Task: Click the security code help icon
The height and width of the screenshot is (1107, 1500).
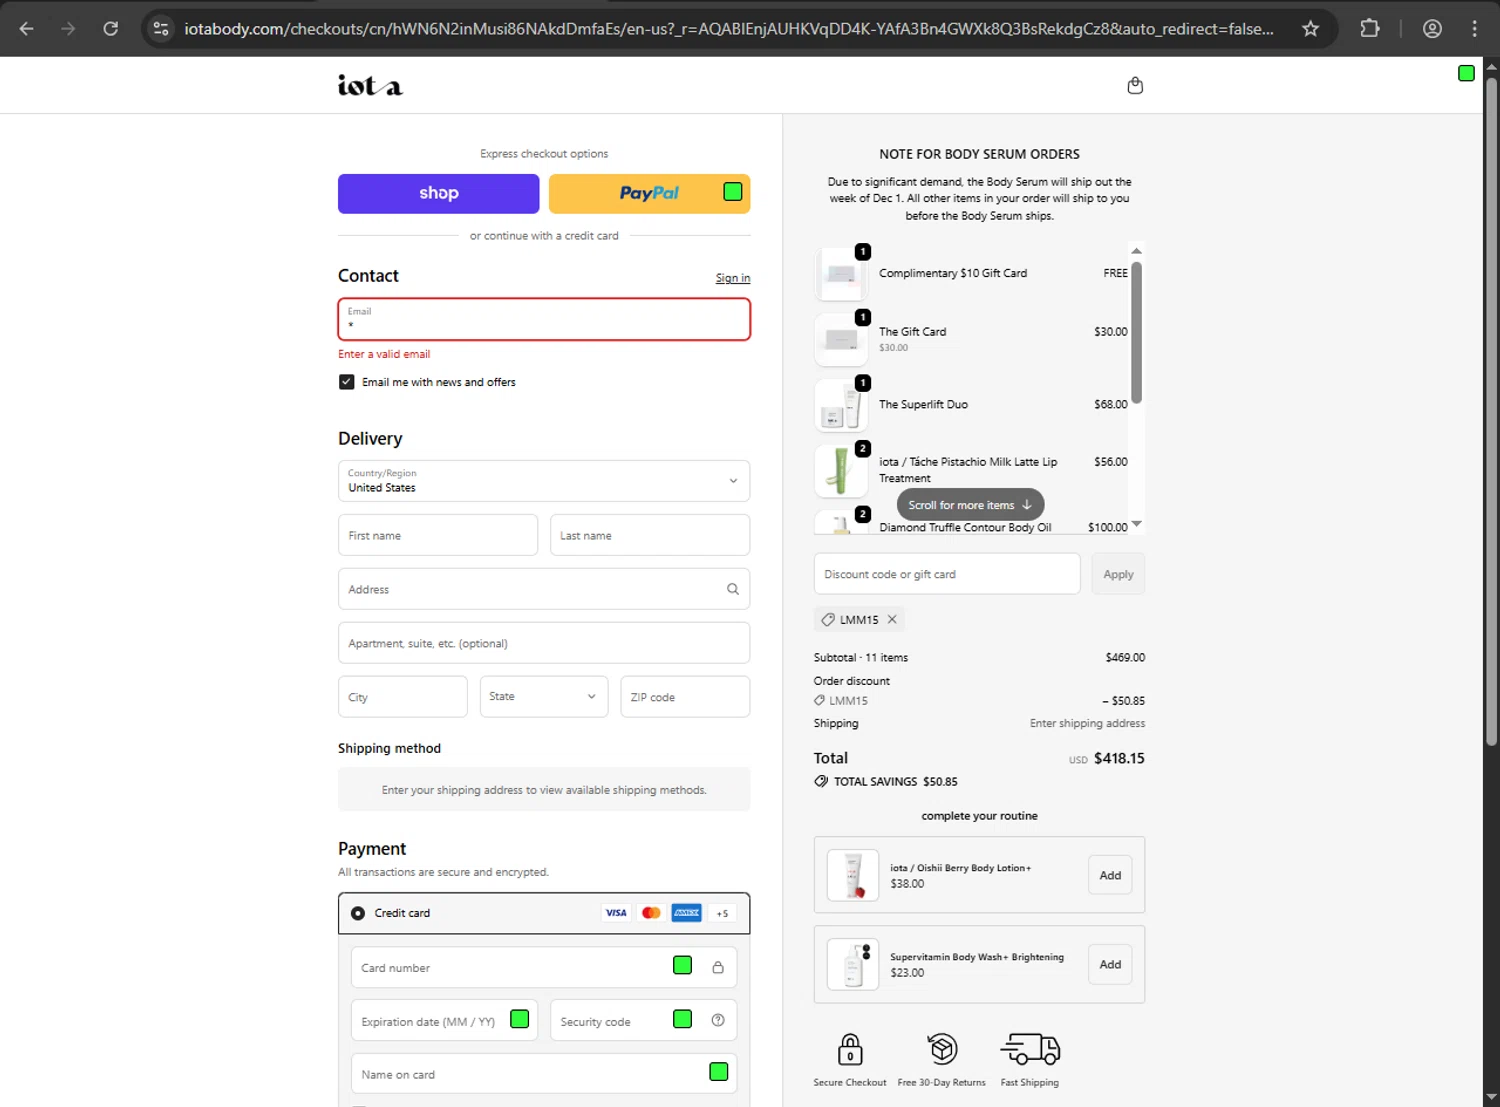Action: (x=718, y=1020)
